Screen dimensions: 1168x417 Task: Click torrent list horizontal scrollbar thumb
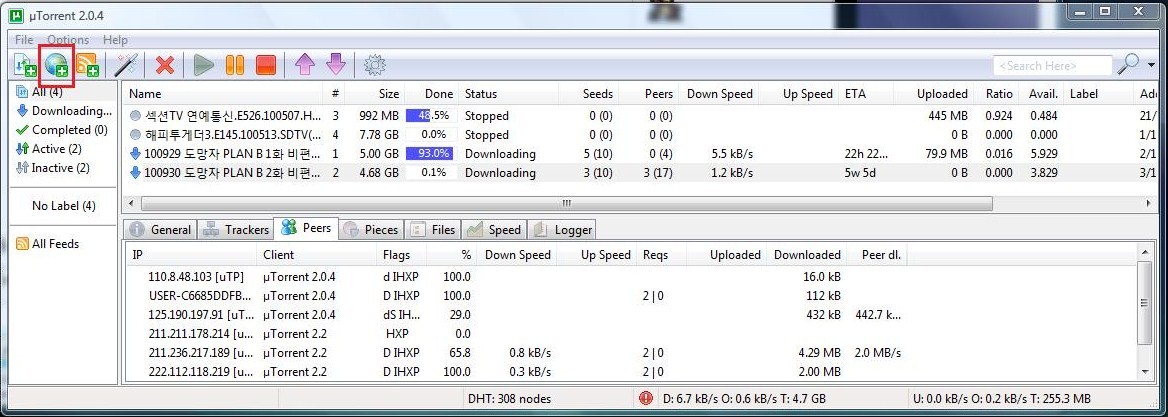tap(566, 203)
